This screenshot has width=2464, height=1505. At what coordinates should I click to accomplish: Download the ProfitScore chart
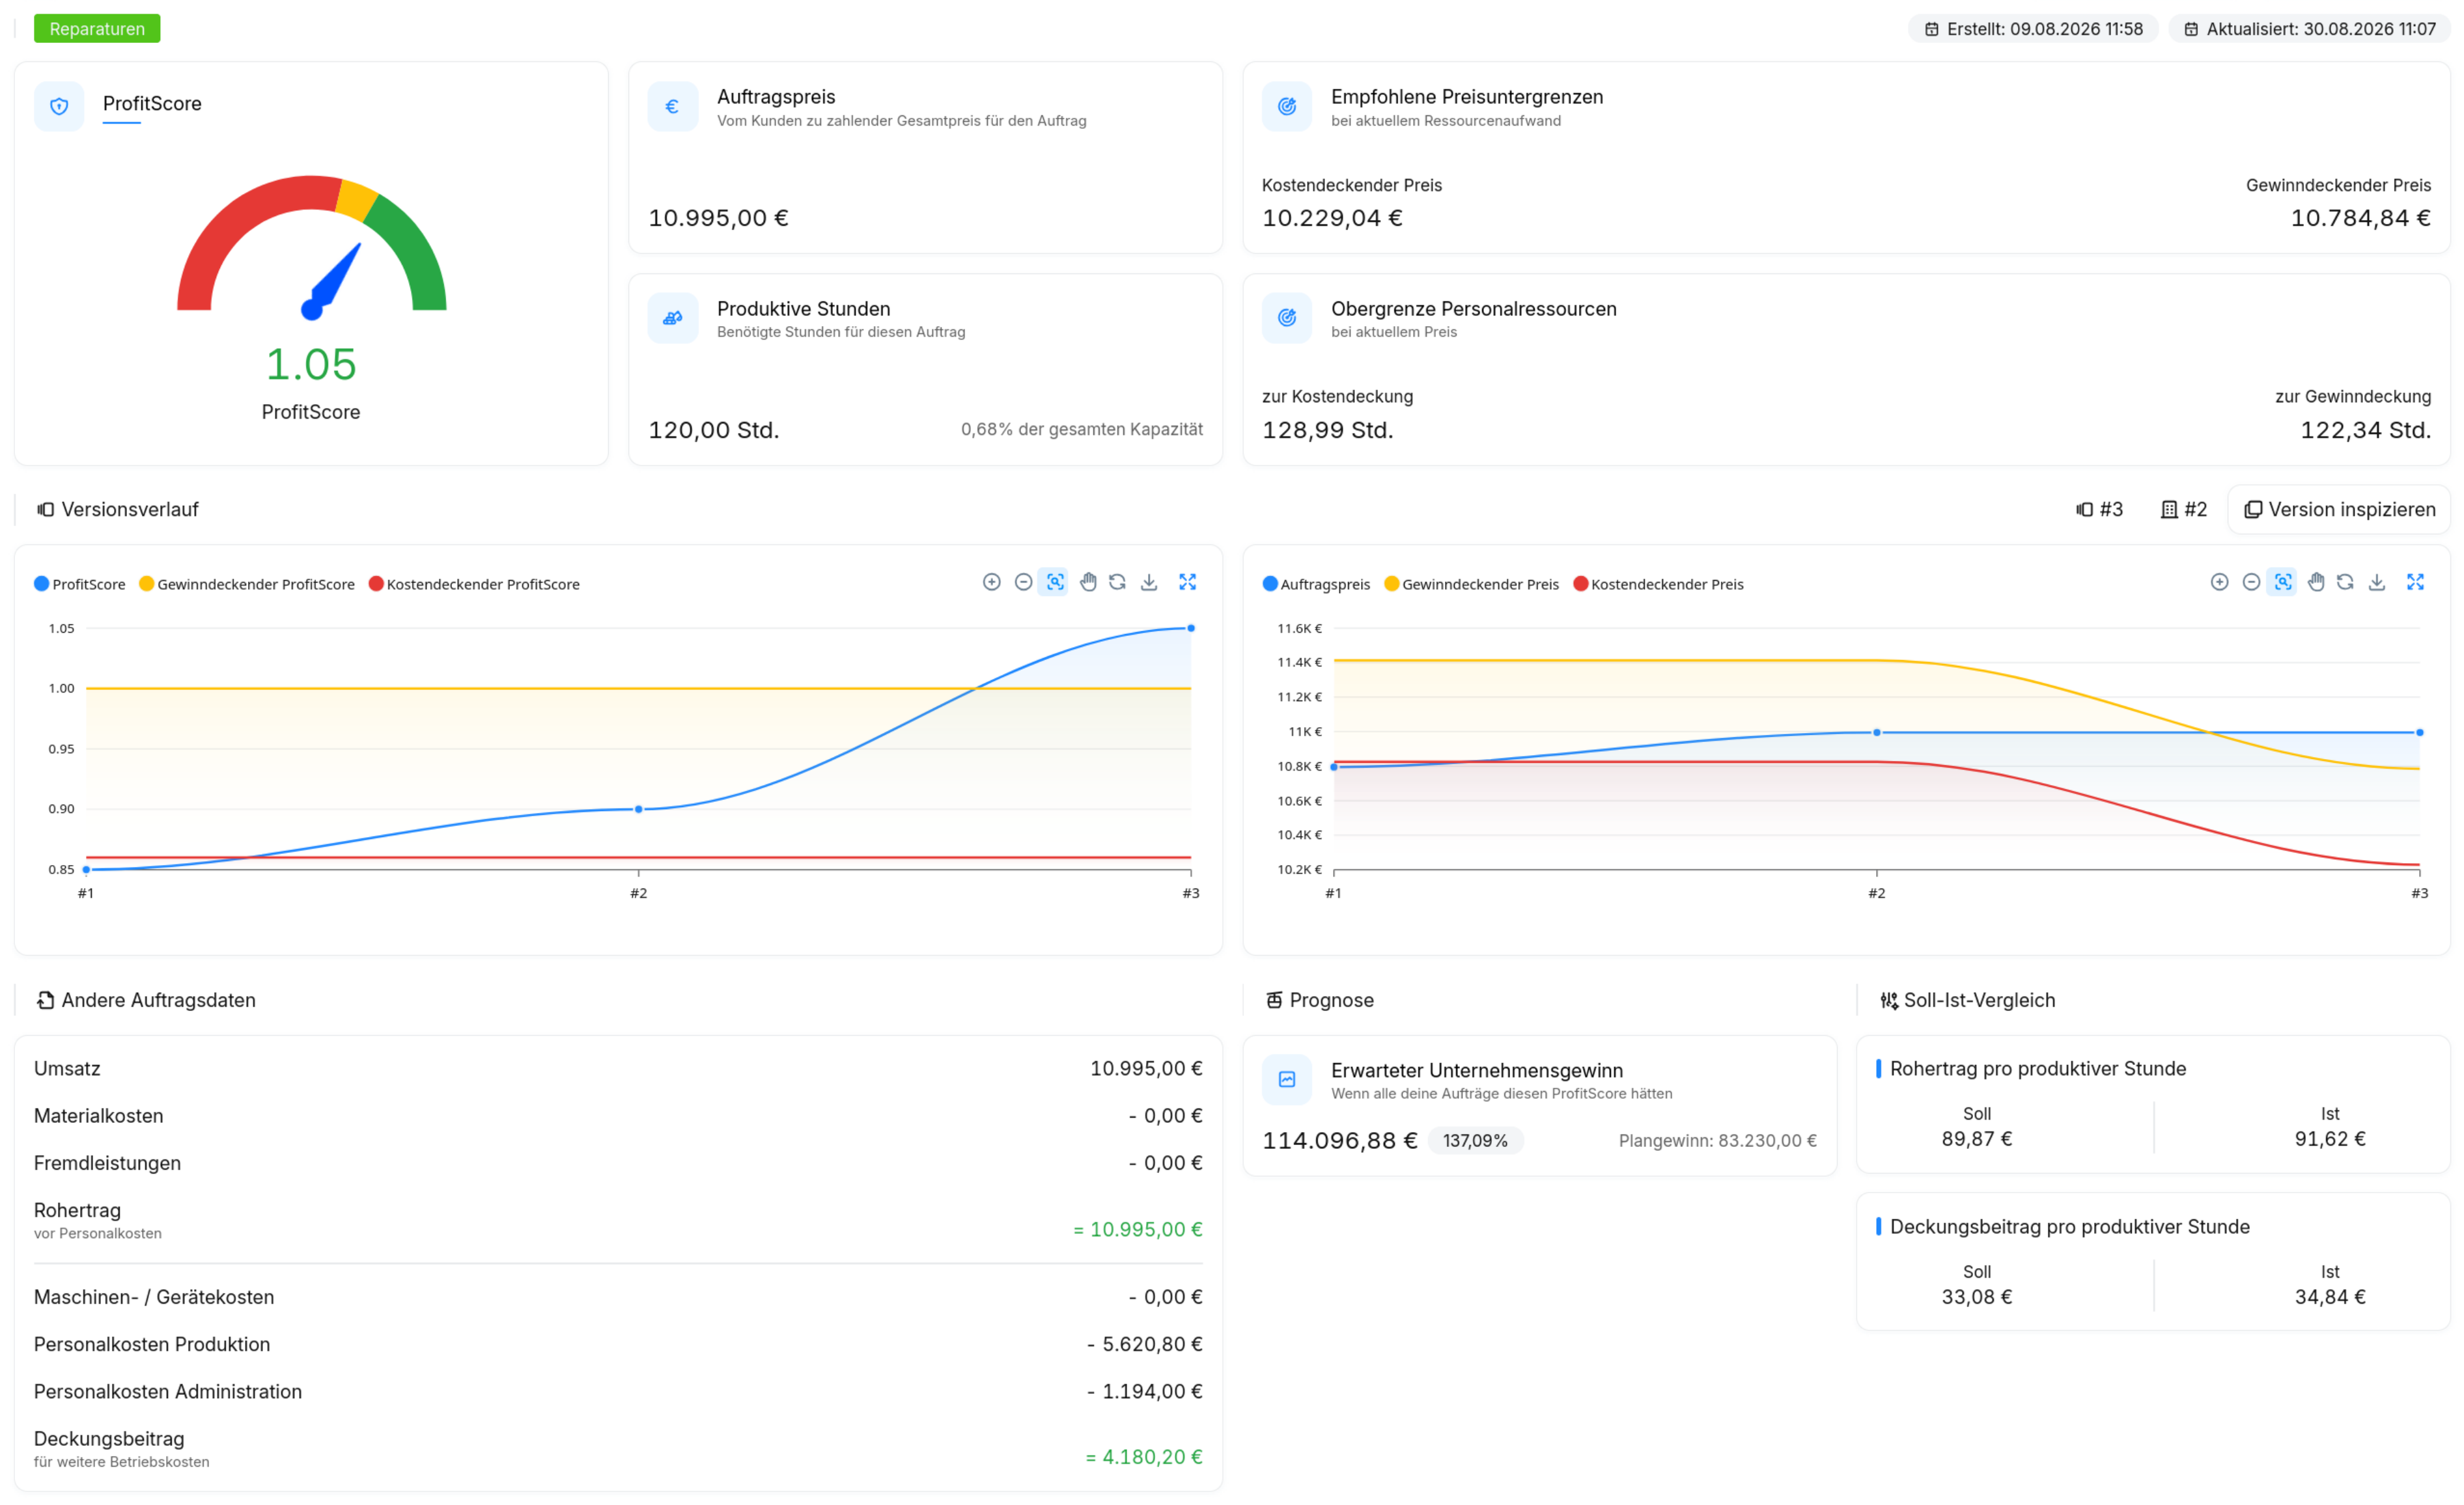coord(1149,582)
